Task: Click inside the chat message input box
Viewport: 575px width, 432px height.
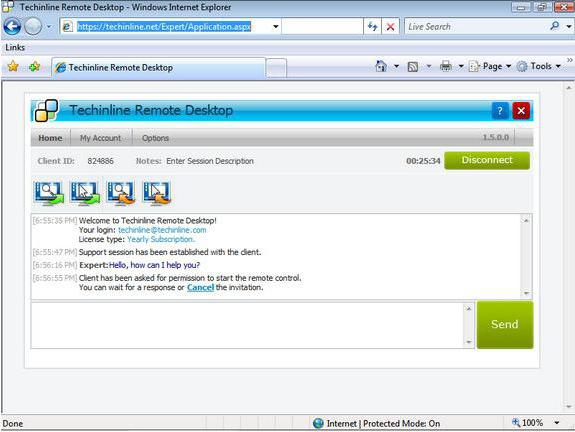Action: 248,325
